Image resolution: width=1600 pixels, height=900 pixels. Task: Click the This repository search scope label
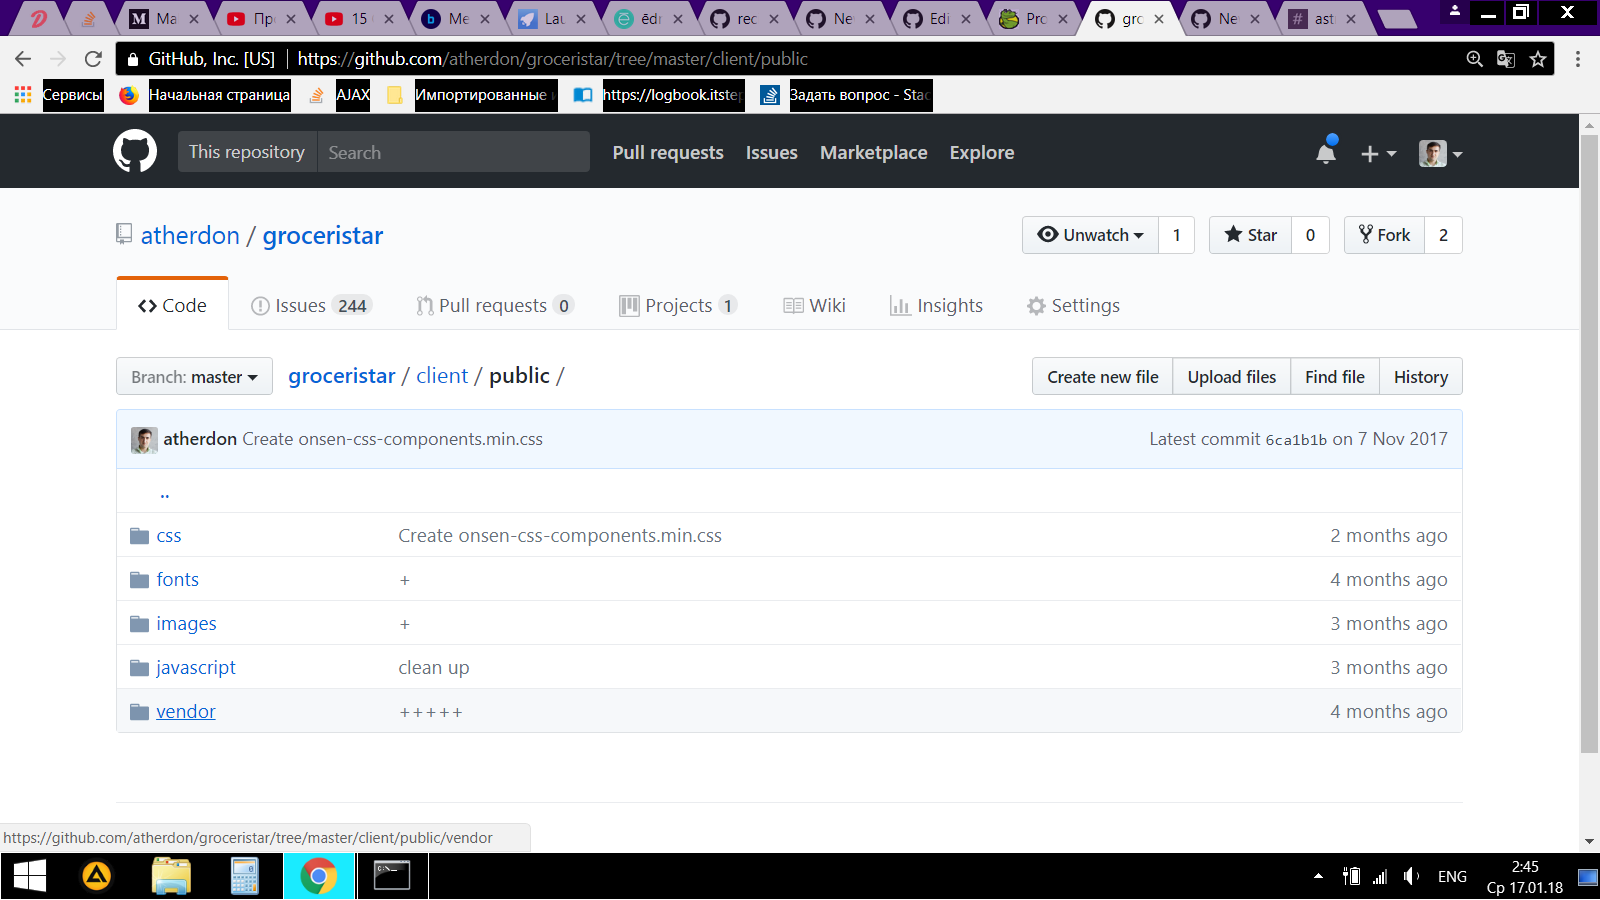tap(247, 152)
